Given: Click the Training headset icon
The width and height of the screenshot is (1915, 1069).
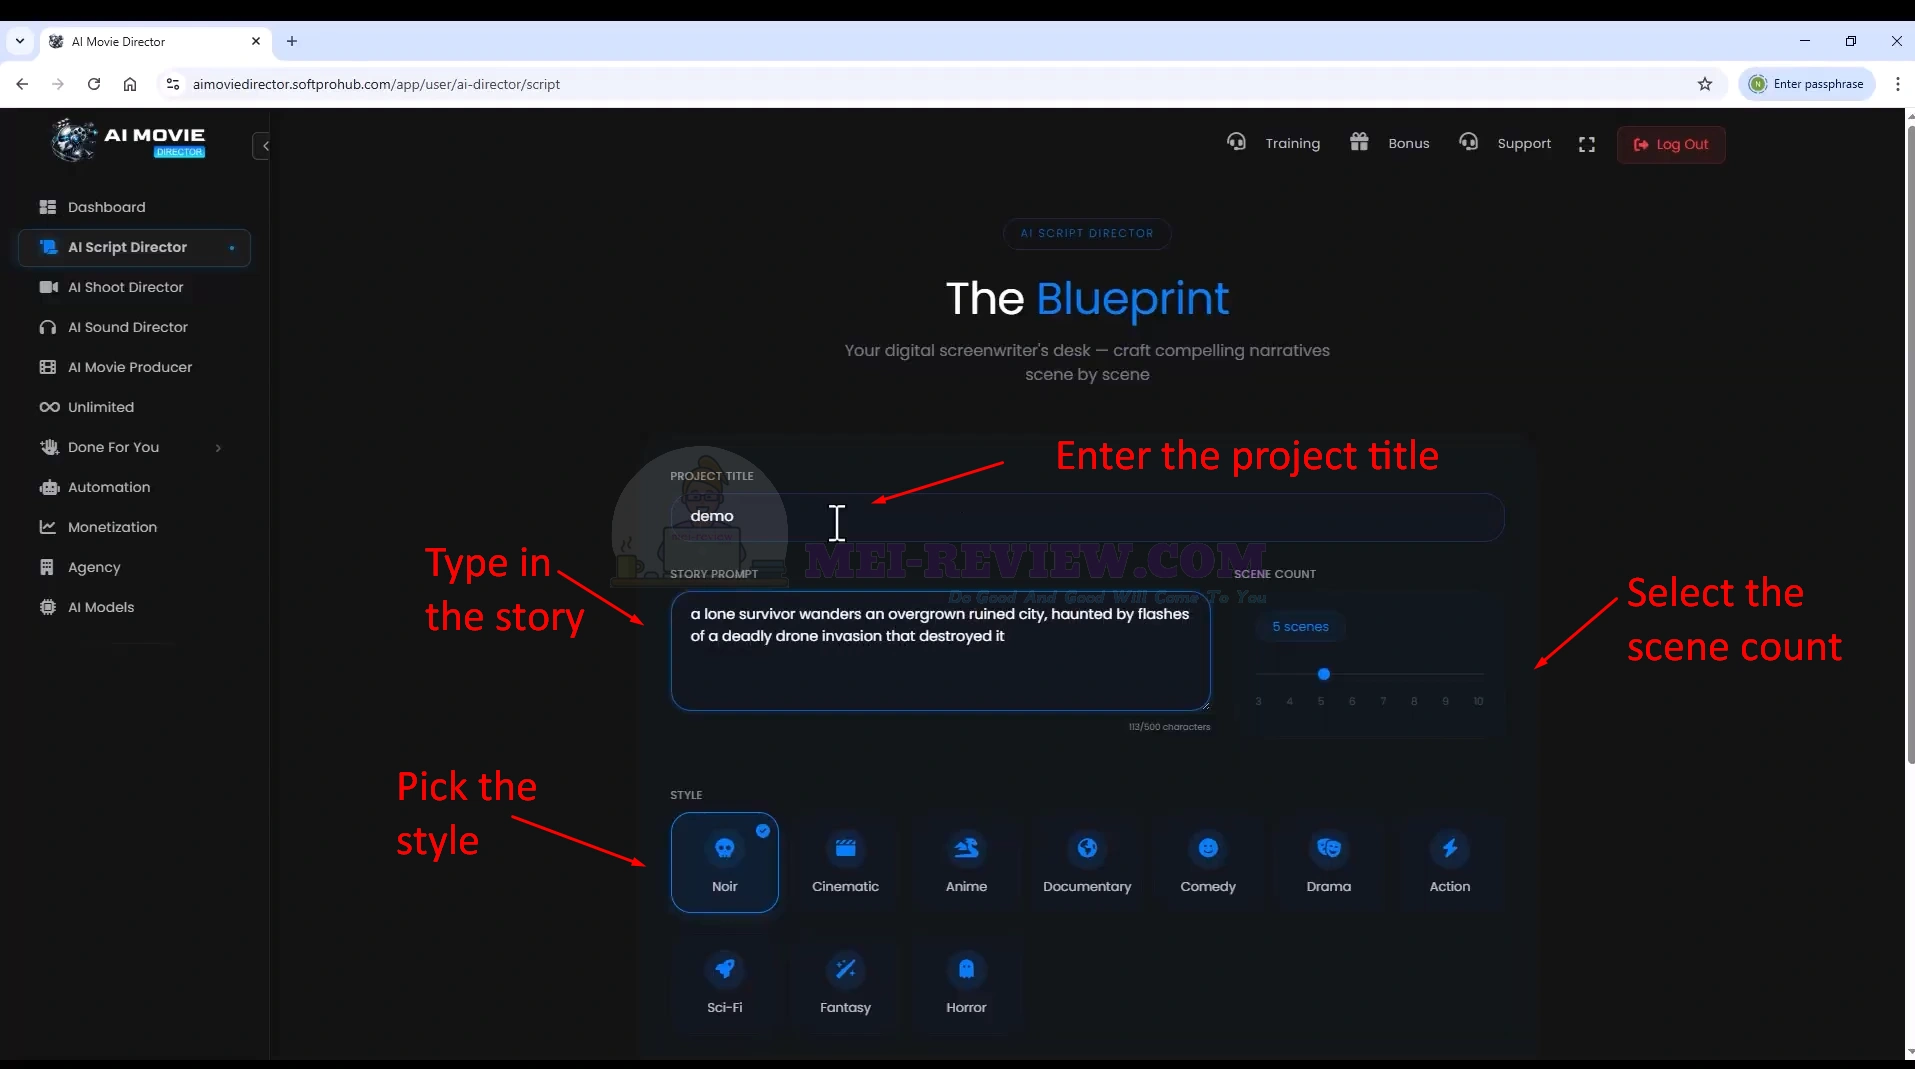Looking at the screenshot, I should coord(1237,142).
